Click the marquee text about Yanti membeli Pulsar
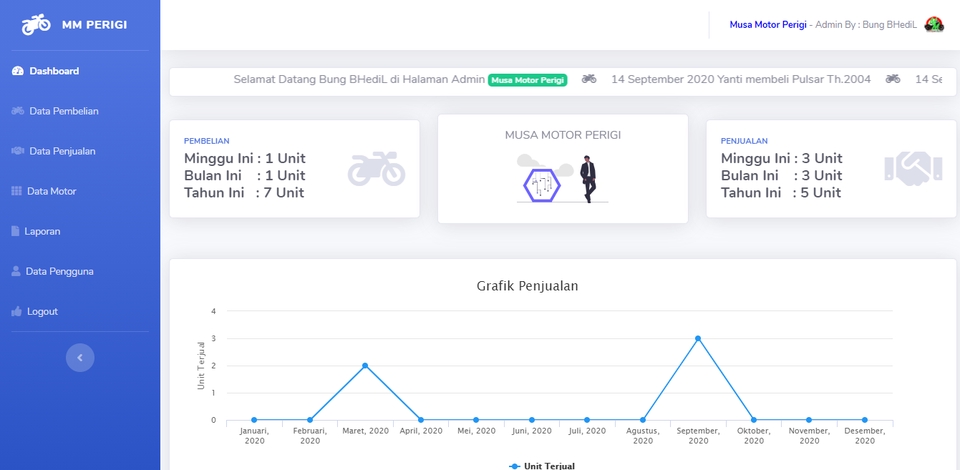The height and width of the screenshot is (470, 960). pos(741,80)
